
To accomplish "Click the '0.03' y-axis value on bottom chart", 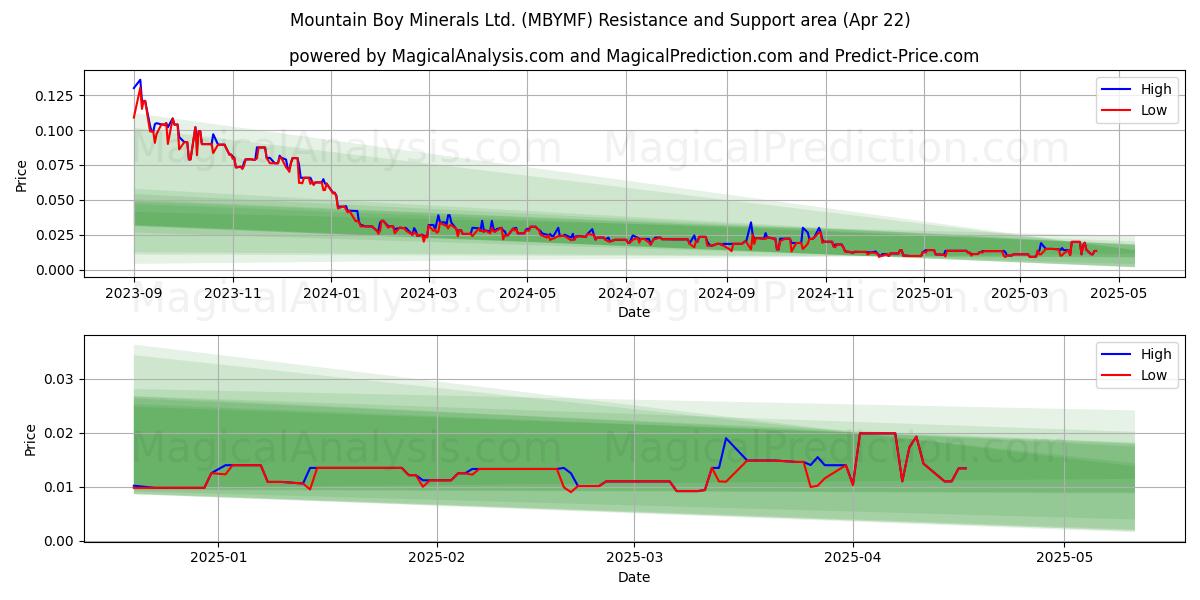I will click(60, 380).
